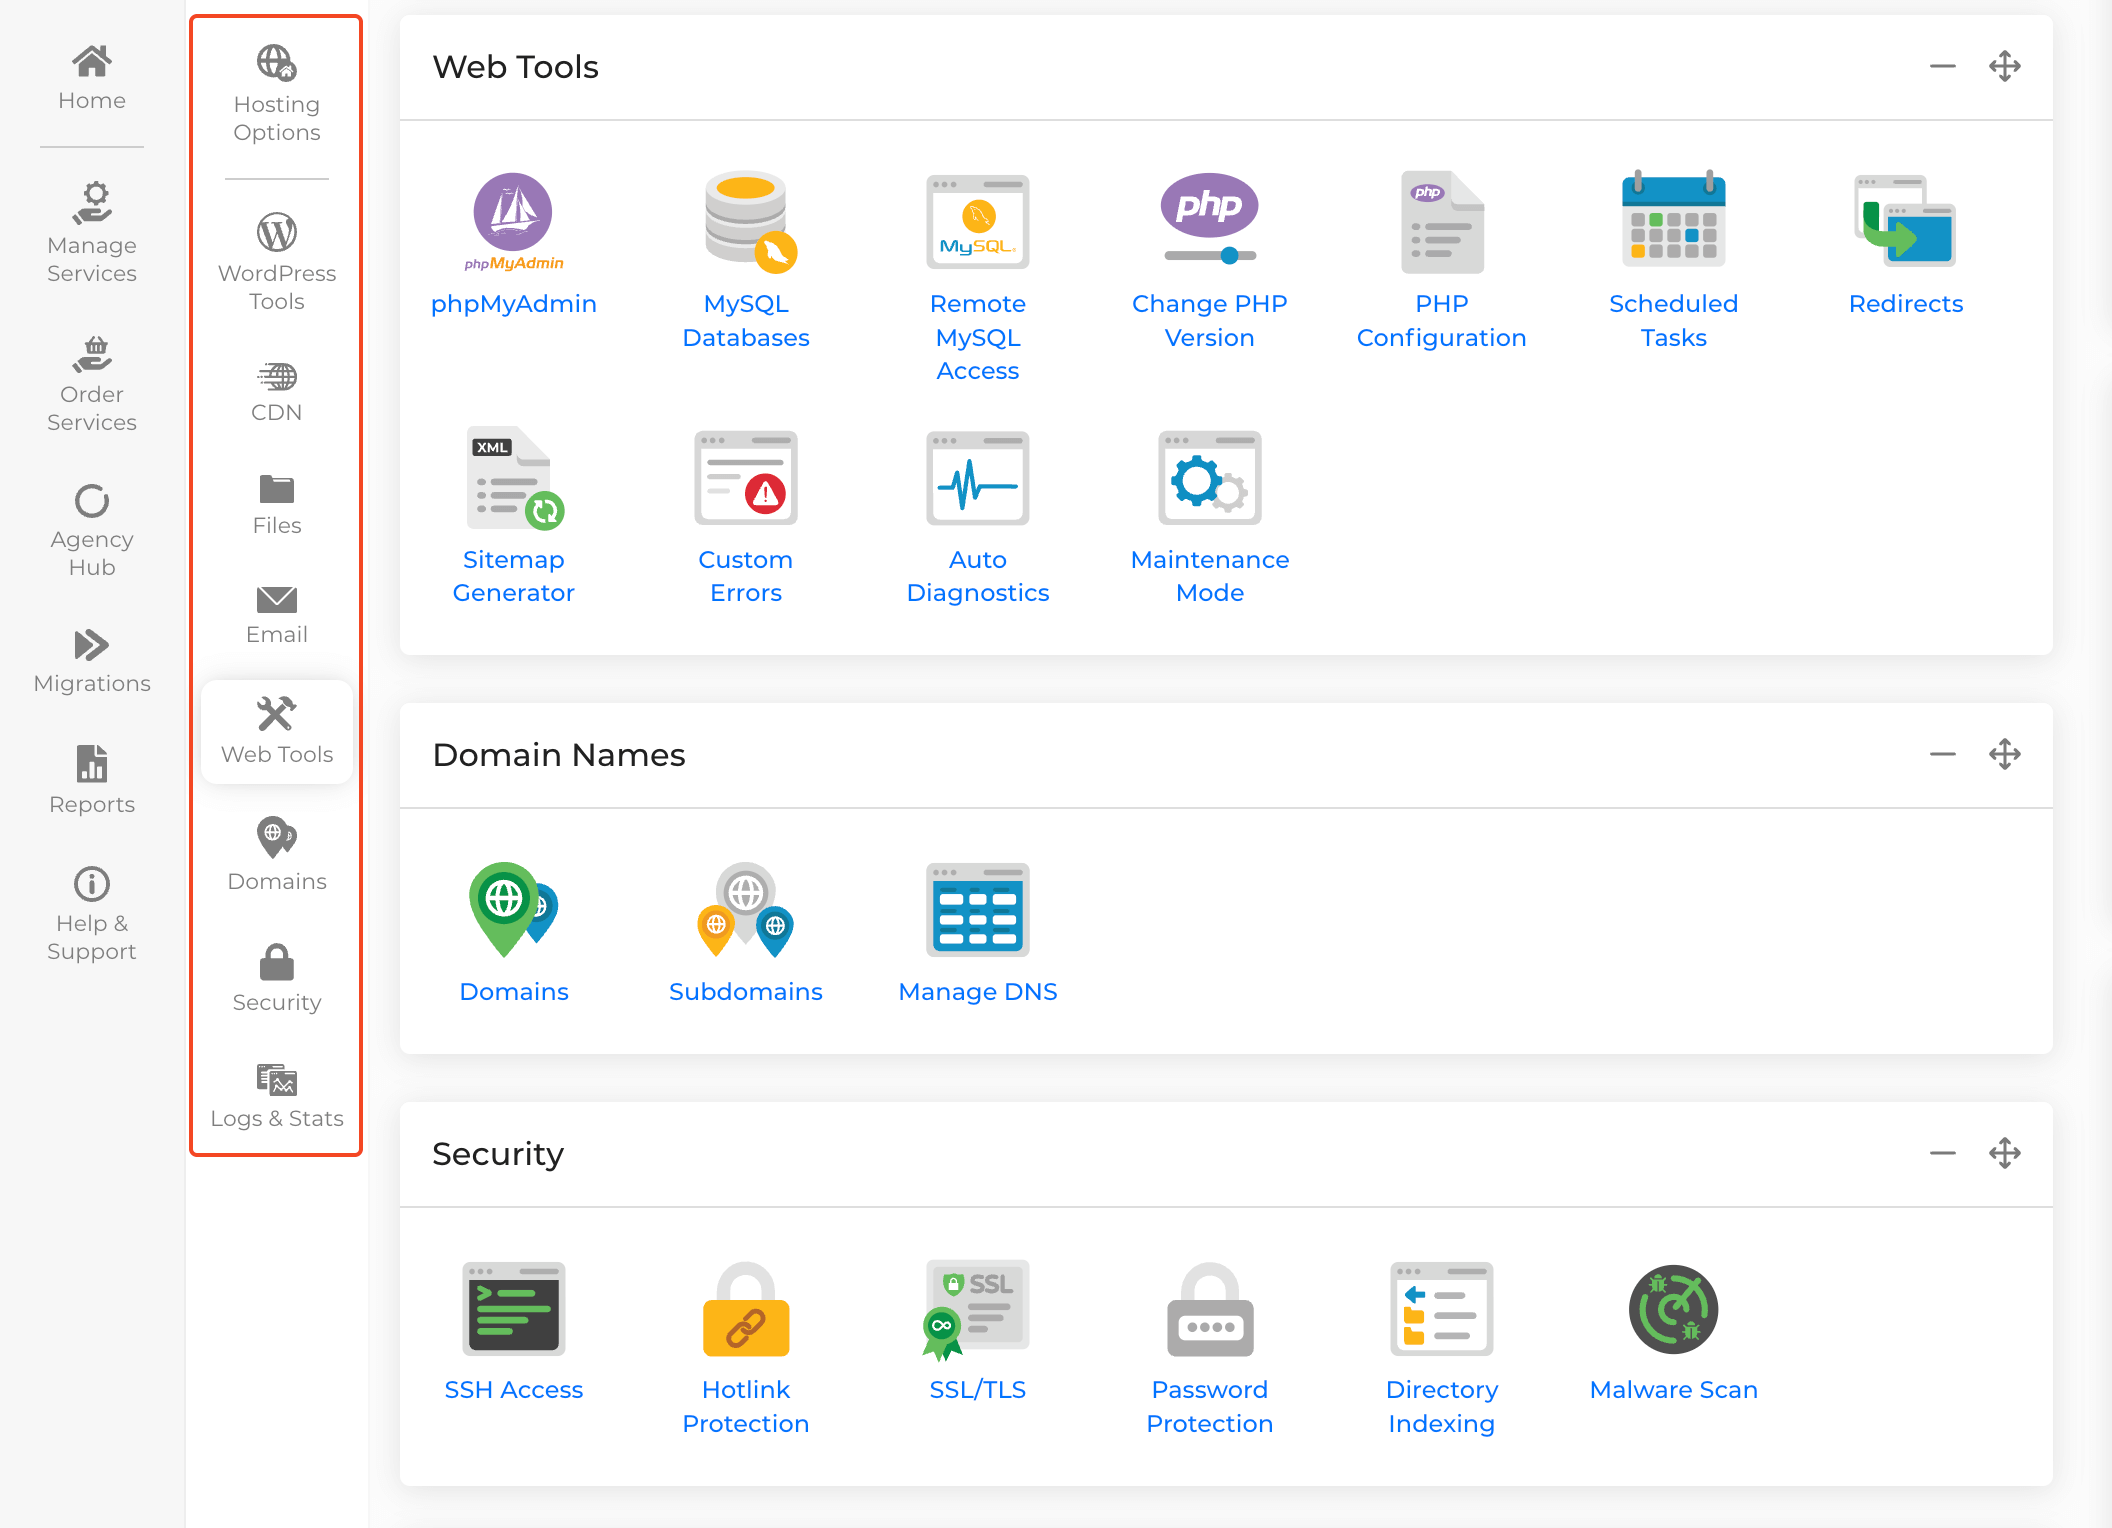Open the SSH Access terminal icon
This screenshot has height=1528, width=2112.
514,1308
